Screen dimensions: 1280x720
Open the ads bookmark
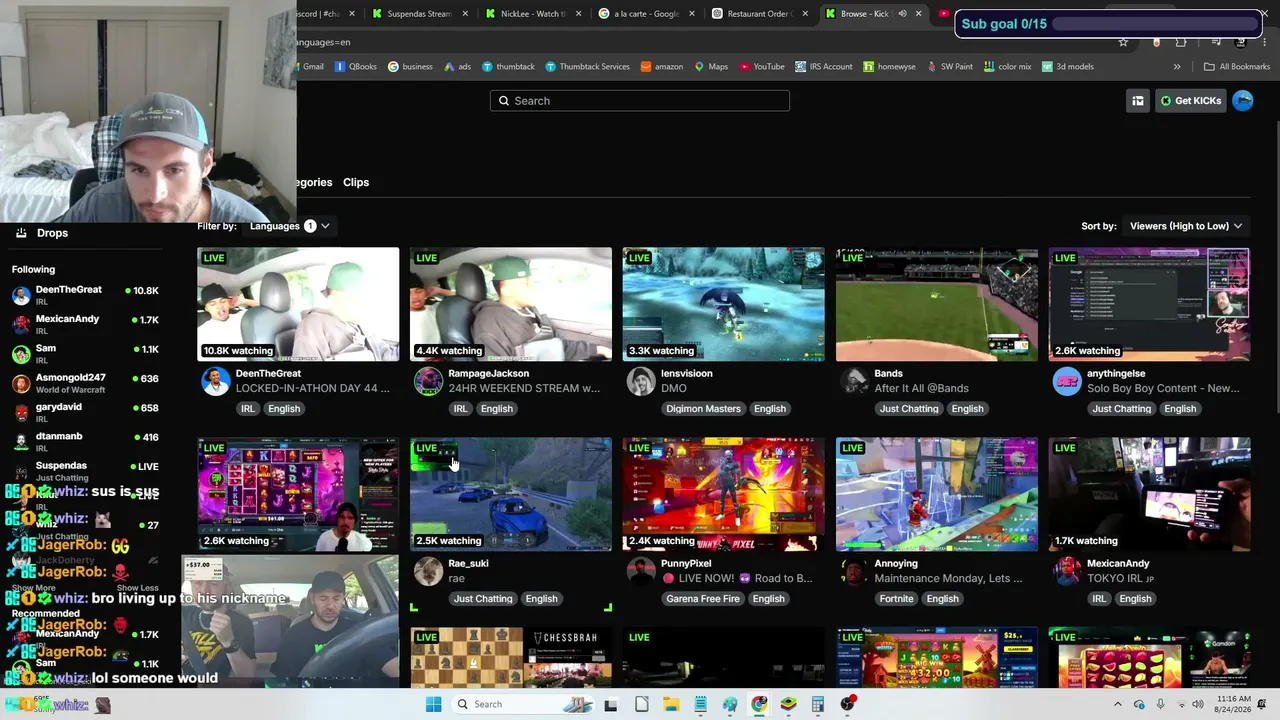[457, 67]
